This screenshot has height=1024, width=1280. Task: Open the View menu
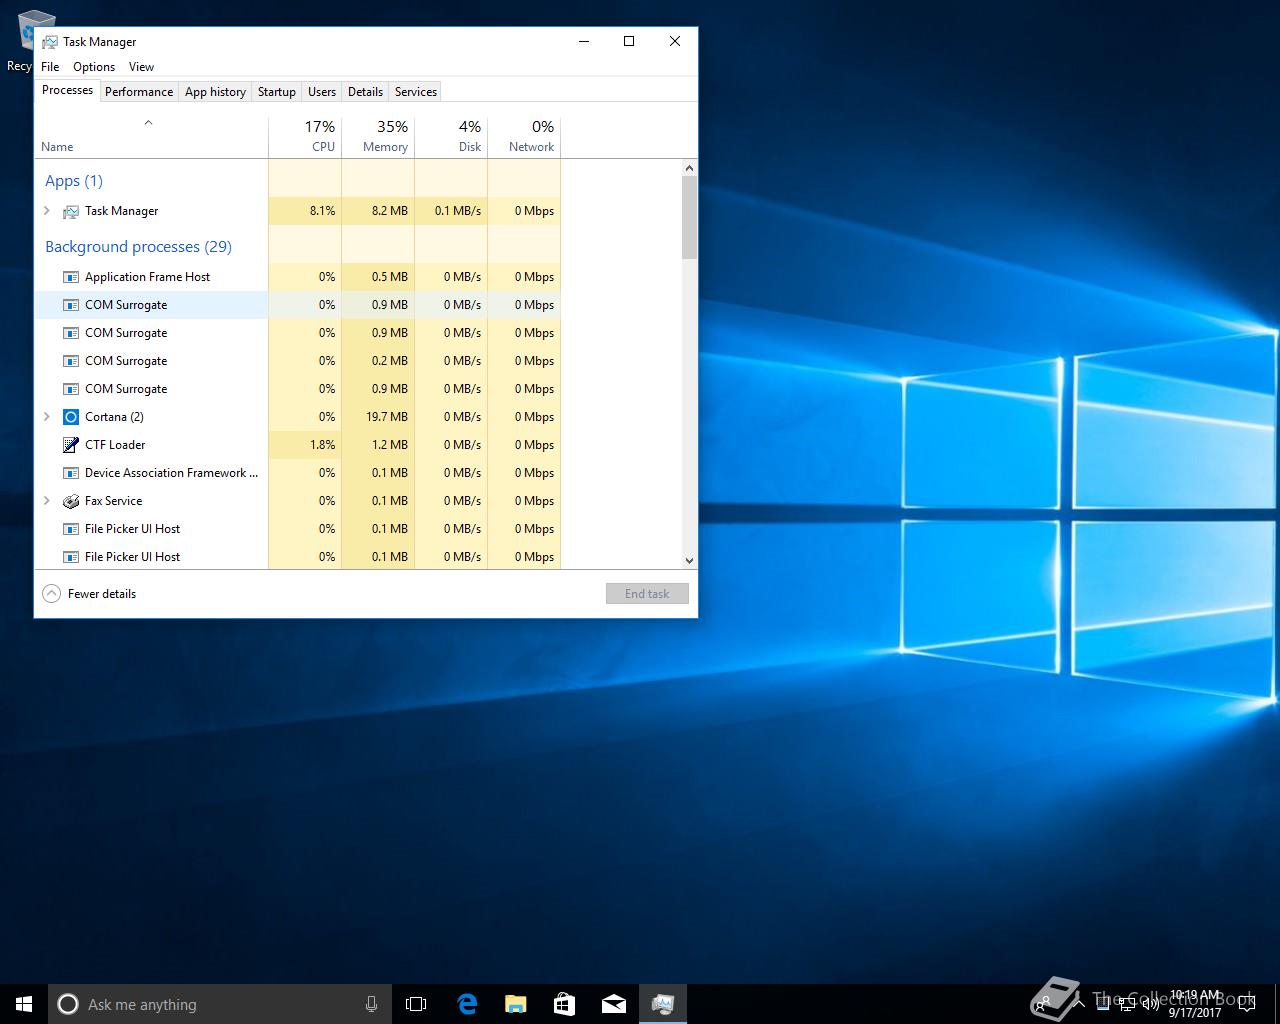point(141,67)
